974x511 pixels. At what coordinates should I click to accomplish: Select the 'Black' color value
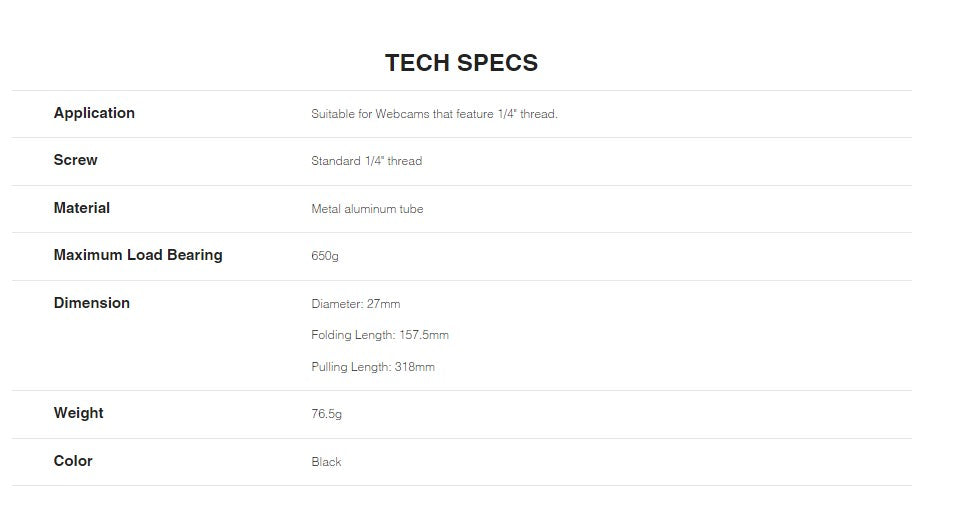coord(326,462)
